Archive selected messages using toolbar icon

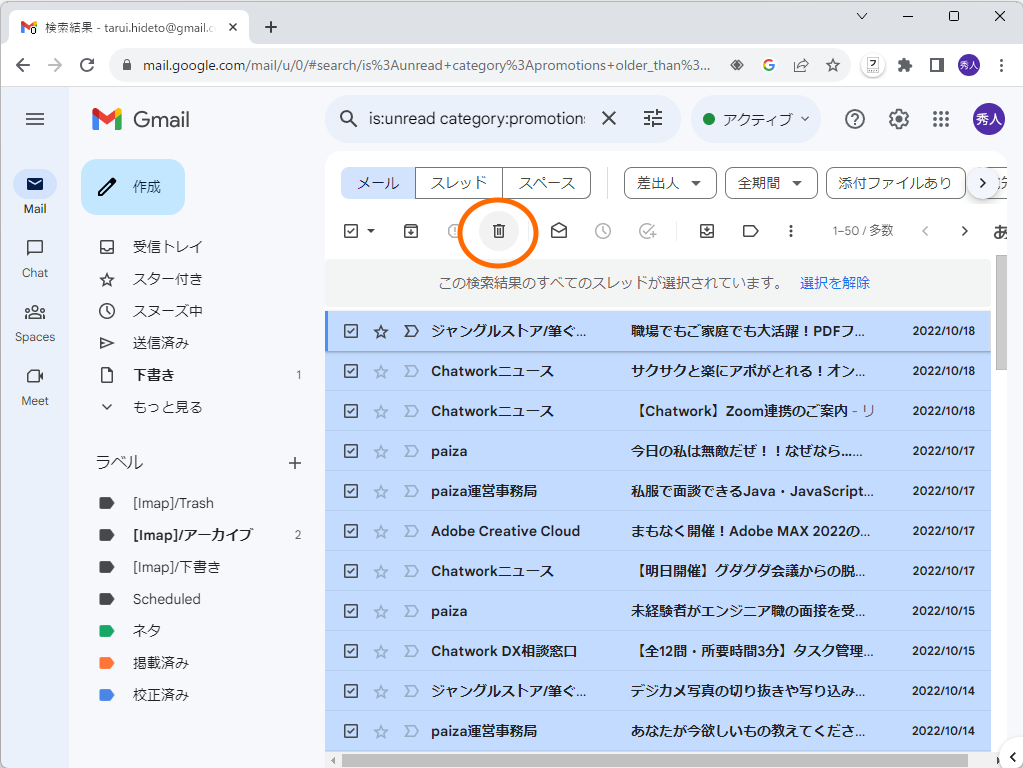pos(409,230)
